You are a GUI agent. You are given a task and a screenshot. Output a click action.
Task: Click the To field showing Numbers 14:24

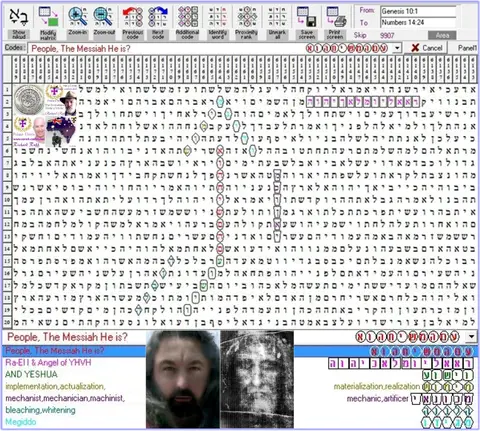418,22
